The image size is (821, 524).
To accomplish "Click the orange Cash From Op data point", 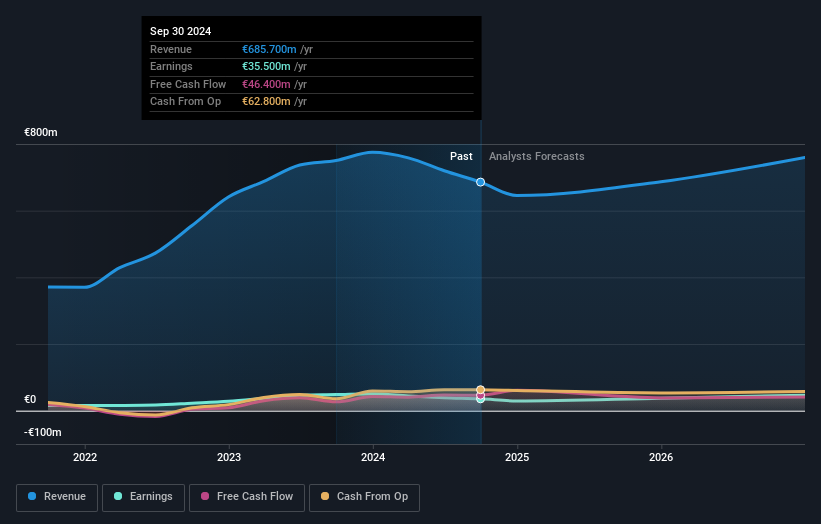I will click(480, 389).
